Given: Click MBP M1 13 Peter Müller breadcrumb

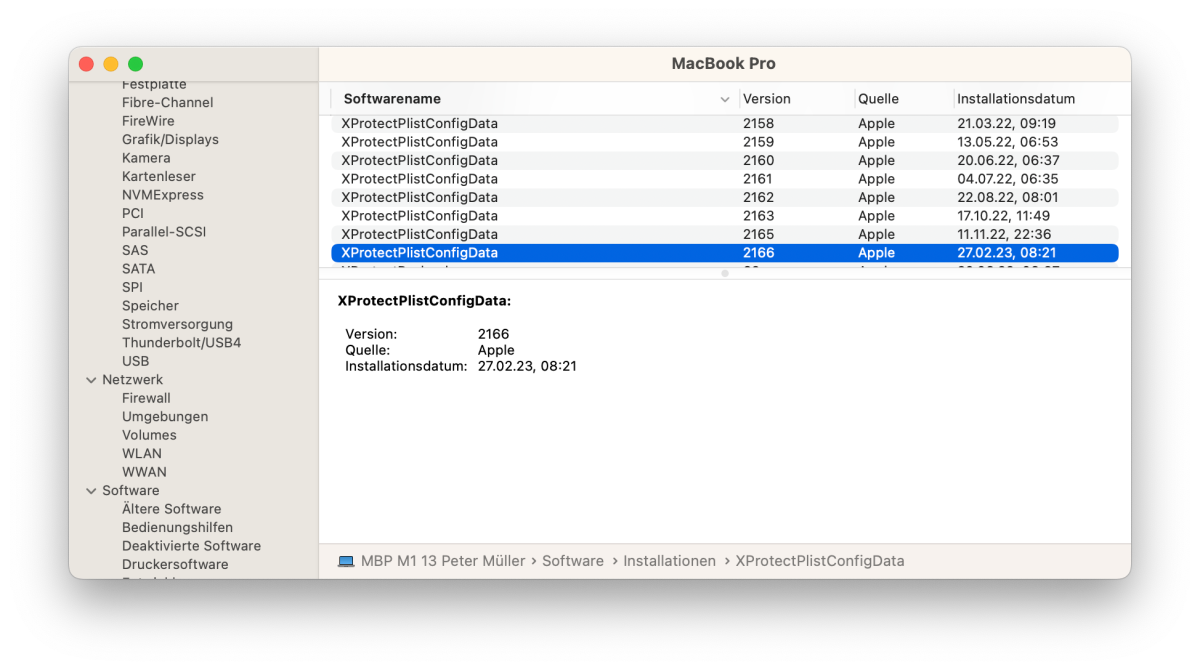Looking at the screenshot, I should [443, 561].
